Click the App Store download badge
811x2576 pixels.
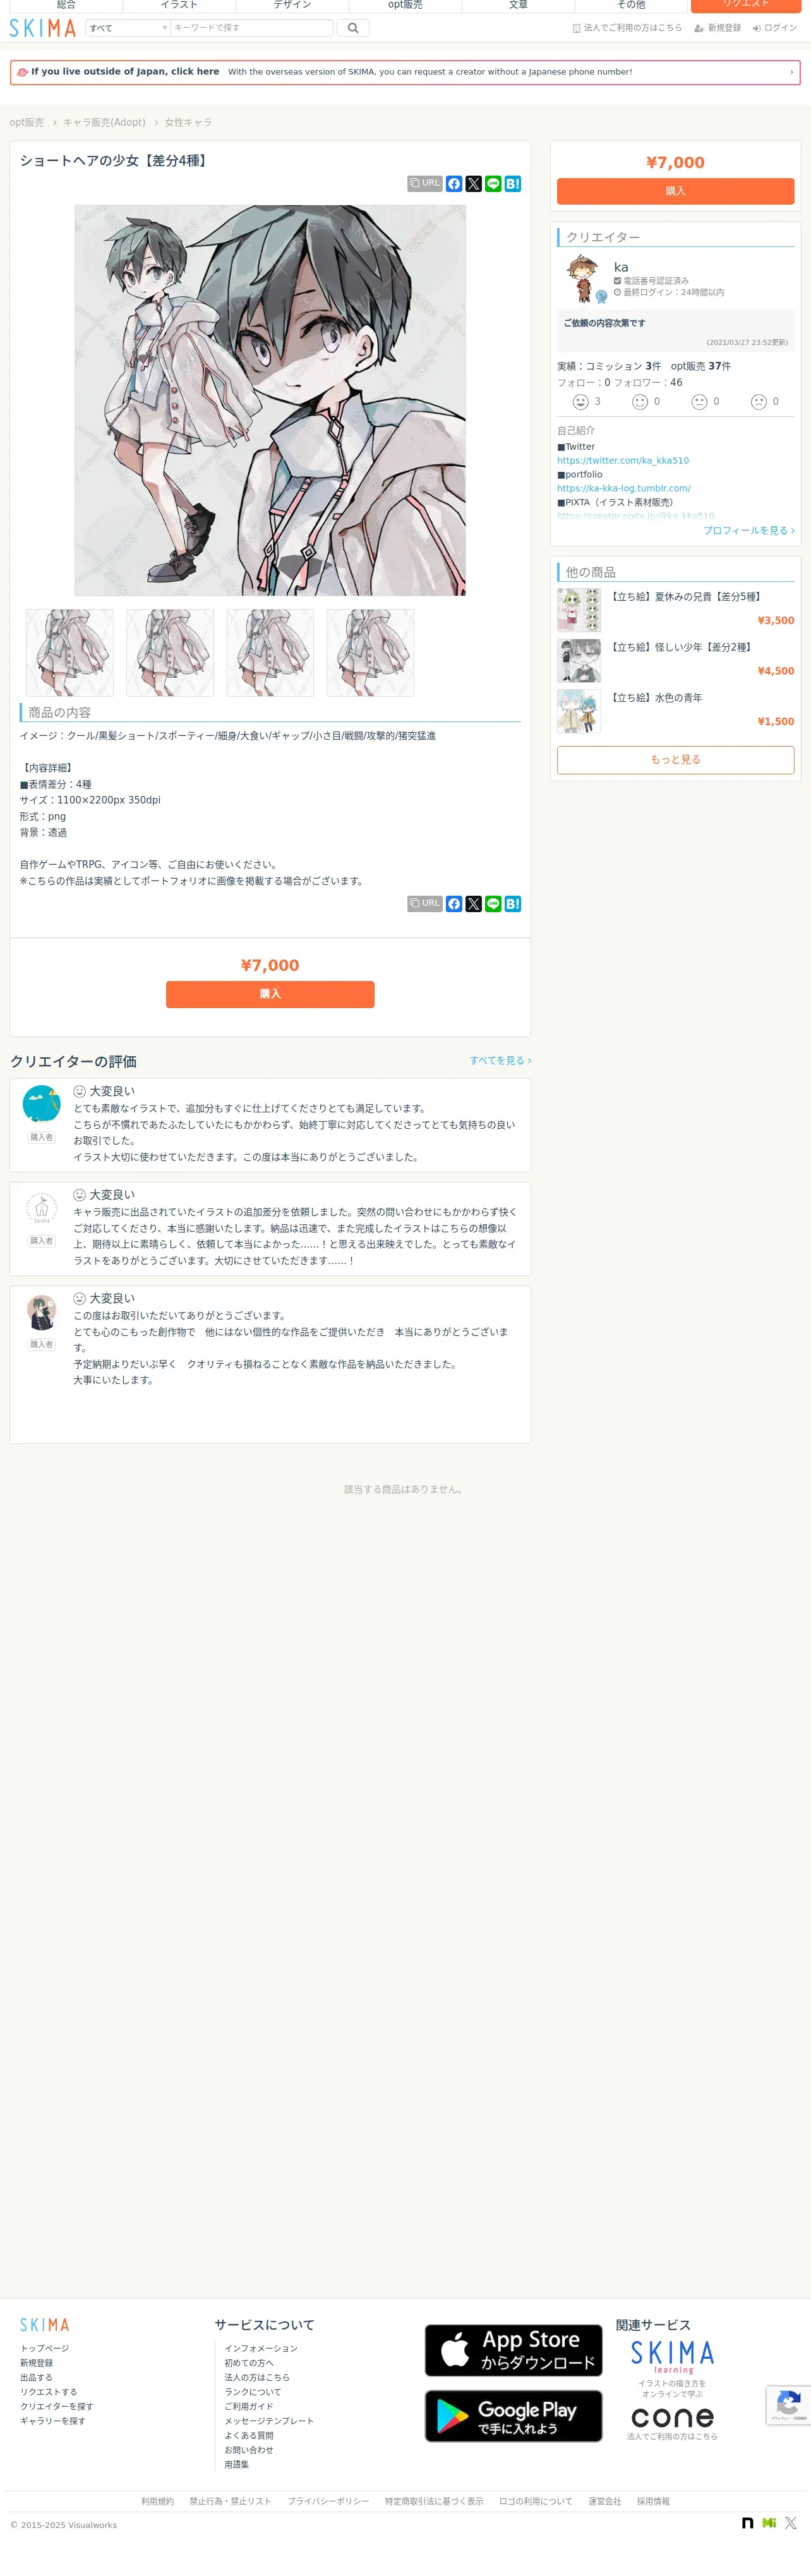coord(513,2350)
